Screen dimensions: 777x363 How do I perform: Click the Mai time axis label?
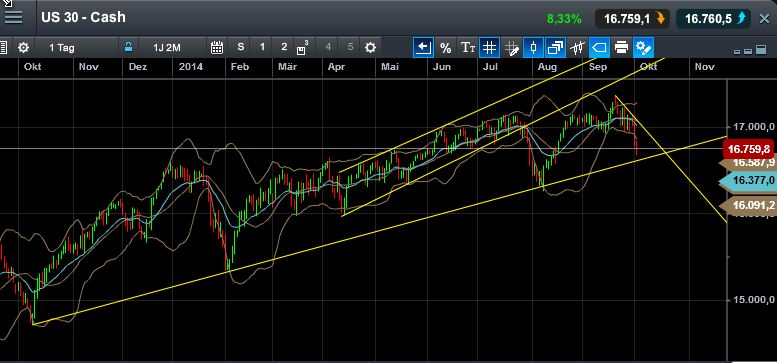pyautogui.click(x=389, y=67)
